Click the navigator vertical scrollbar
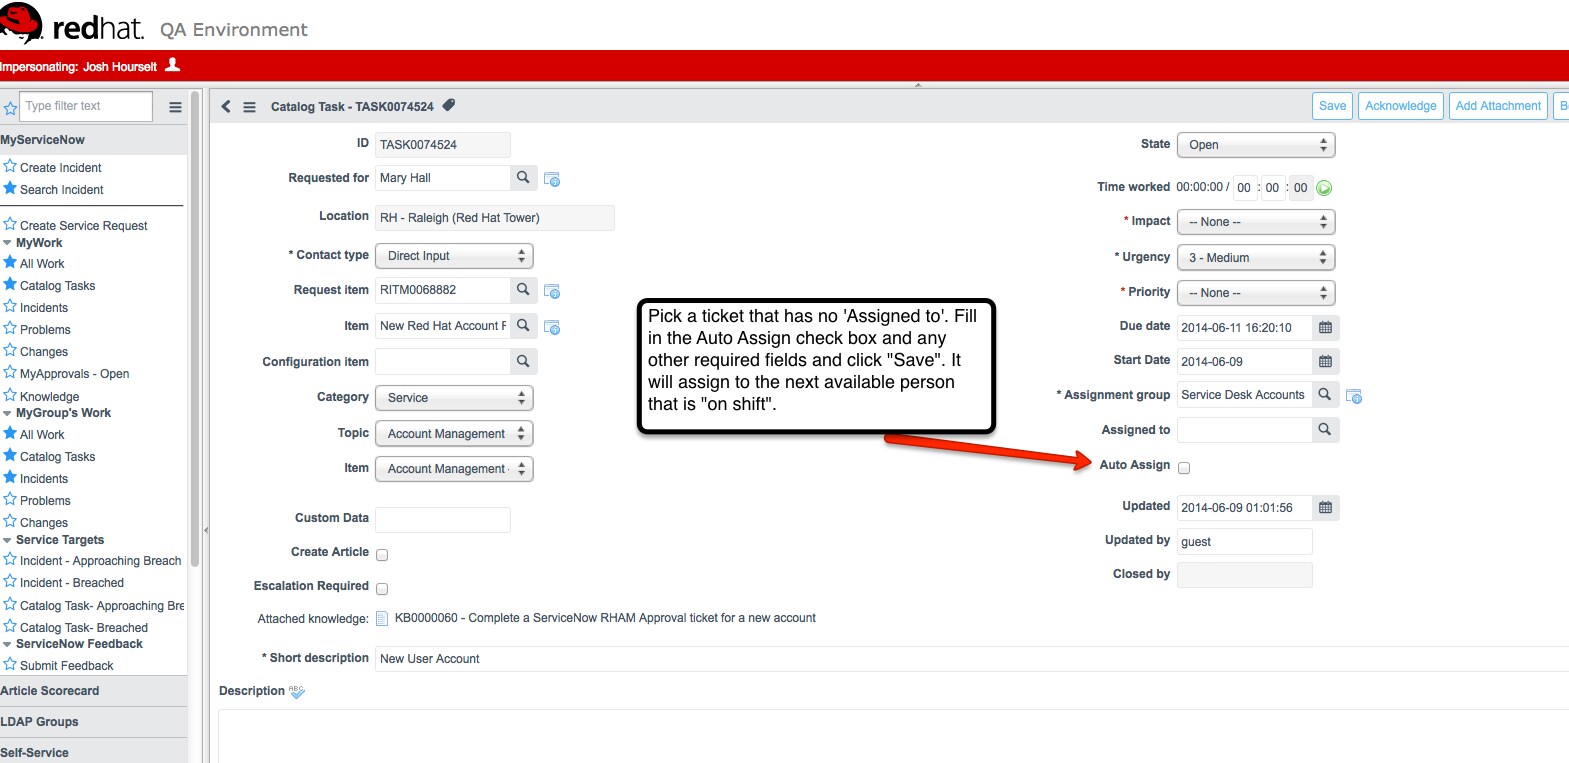Image resolution: width=1569 pixels, height=763 pixels. tap(195, 330)
